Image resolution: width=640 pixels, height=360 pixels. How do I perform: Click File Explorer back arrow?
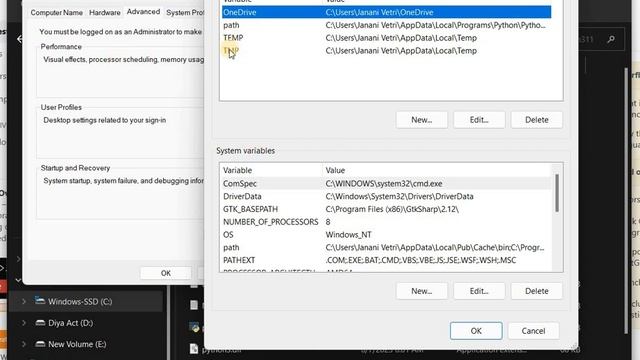20,39
